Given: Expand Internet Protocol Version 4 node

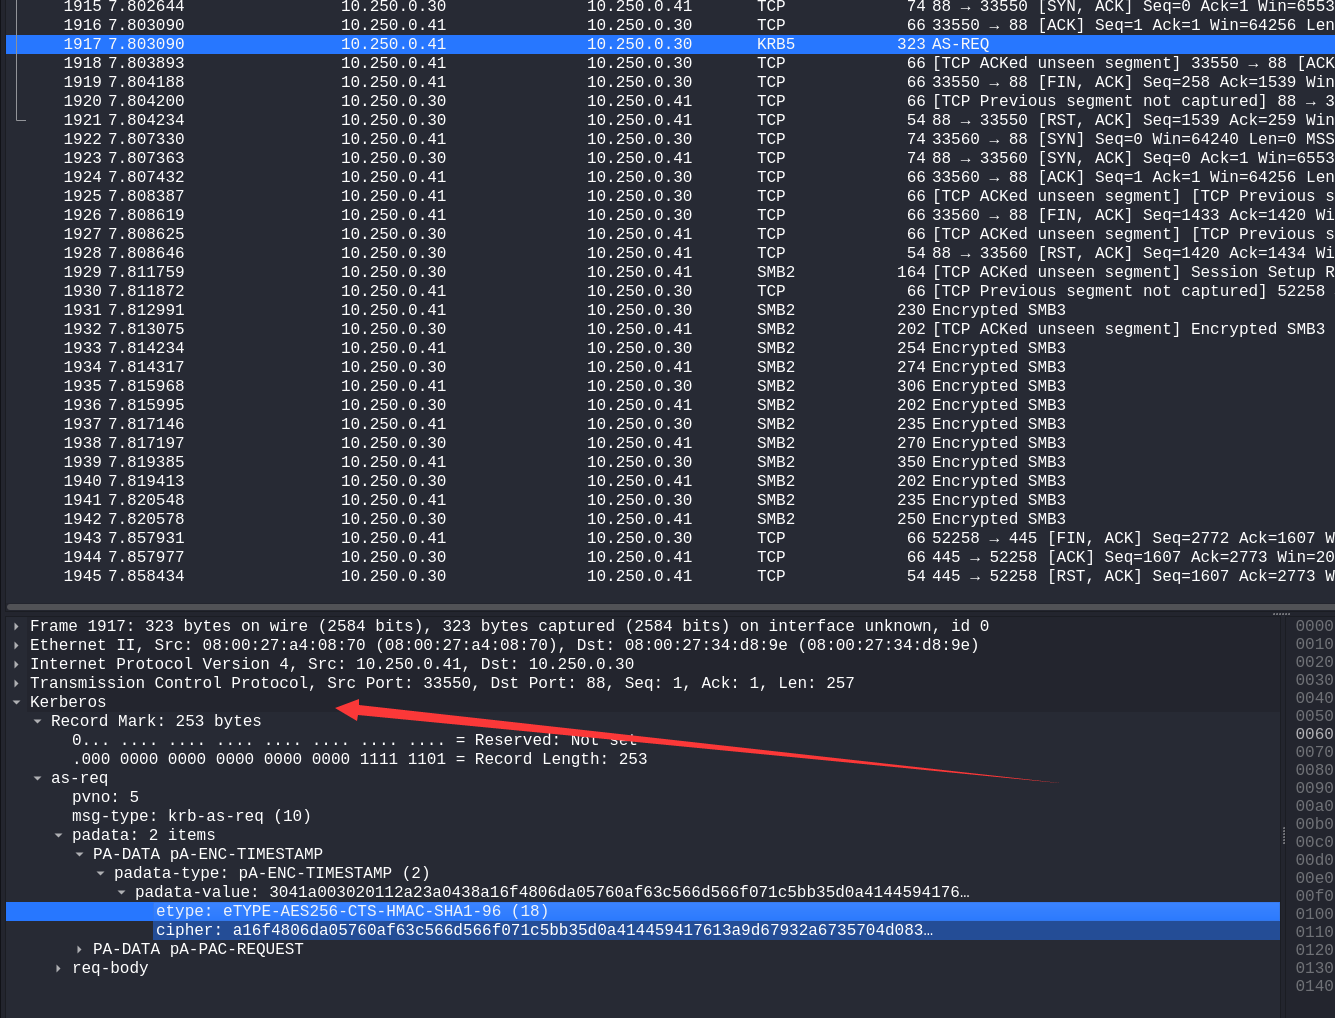Looking at the screenshot, I should click(x=17, y=664).
